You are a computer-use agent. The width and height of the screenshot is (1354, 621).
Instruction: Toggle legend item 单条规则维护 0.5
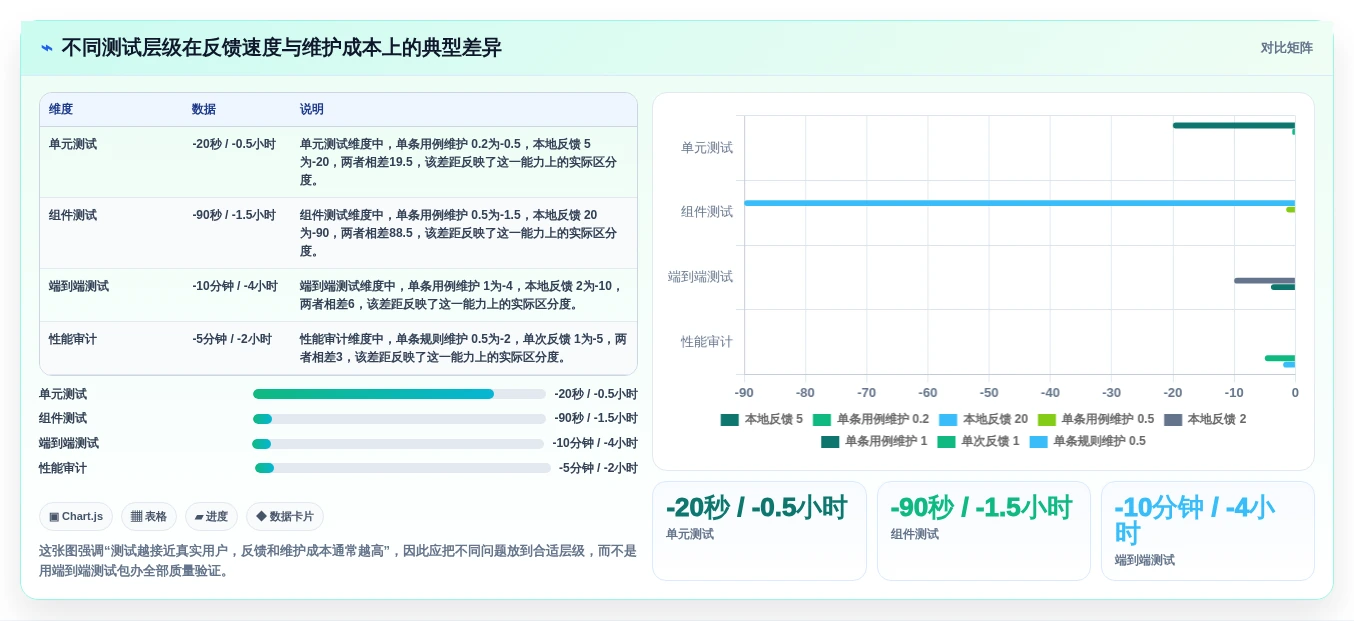point(1087,441)
